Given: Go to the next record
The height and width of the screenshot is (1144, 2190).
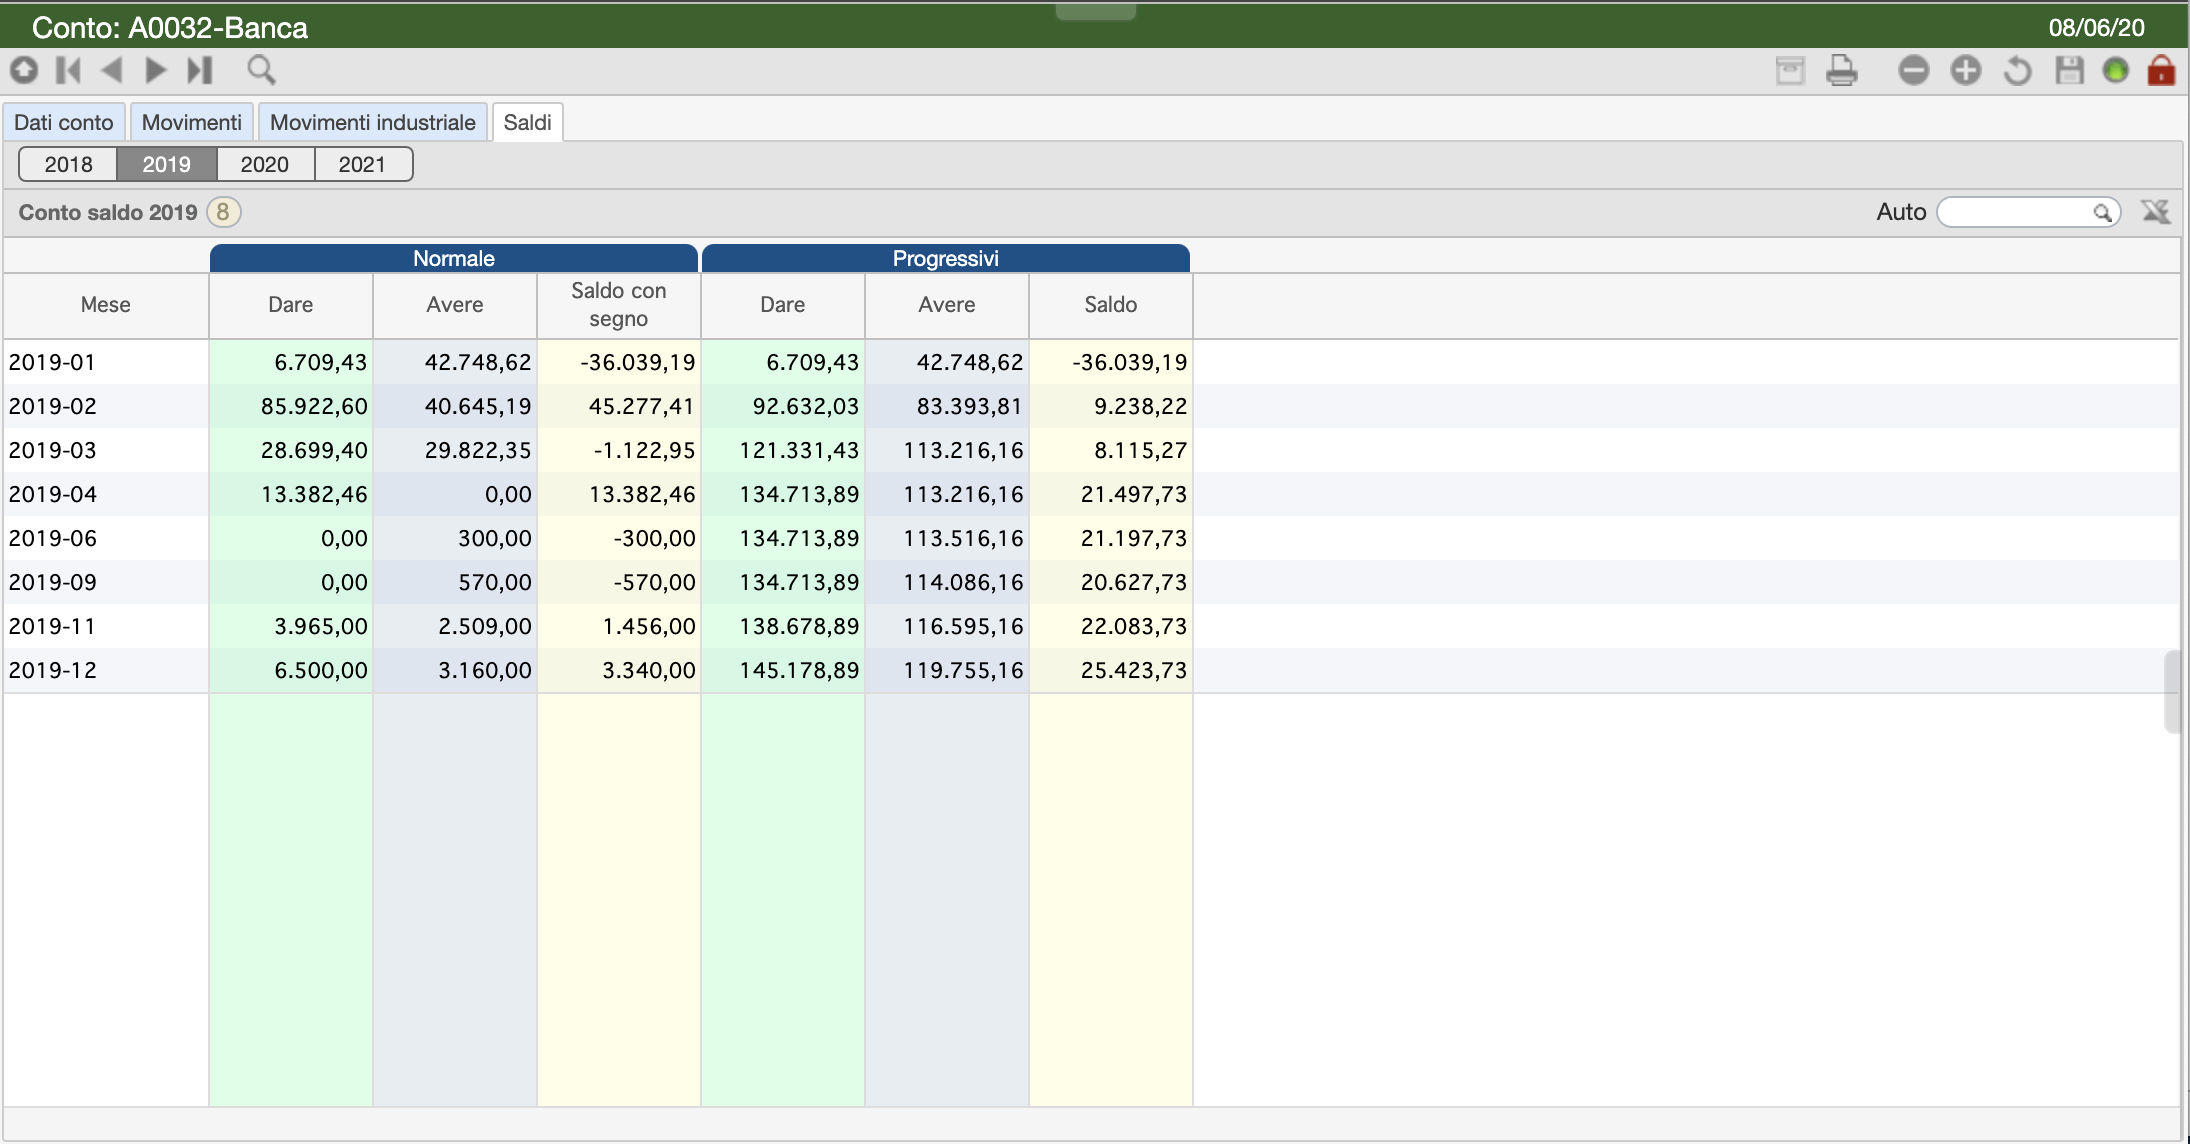Looking at the screenshot, I should 155,70.
